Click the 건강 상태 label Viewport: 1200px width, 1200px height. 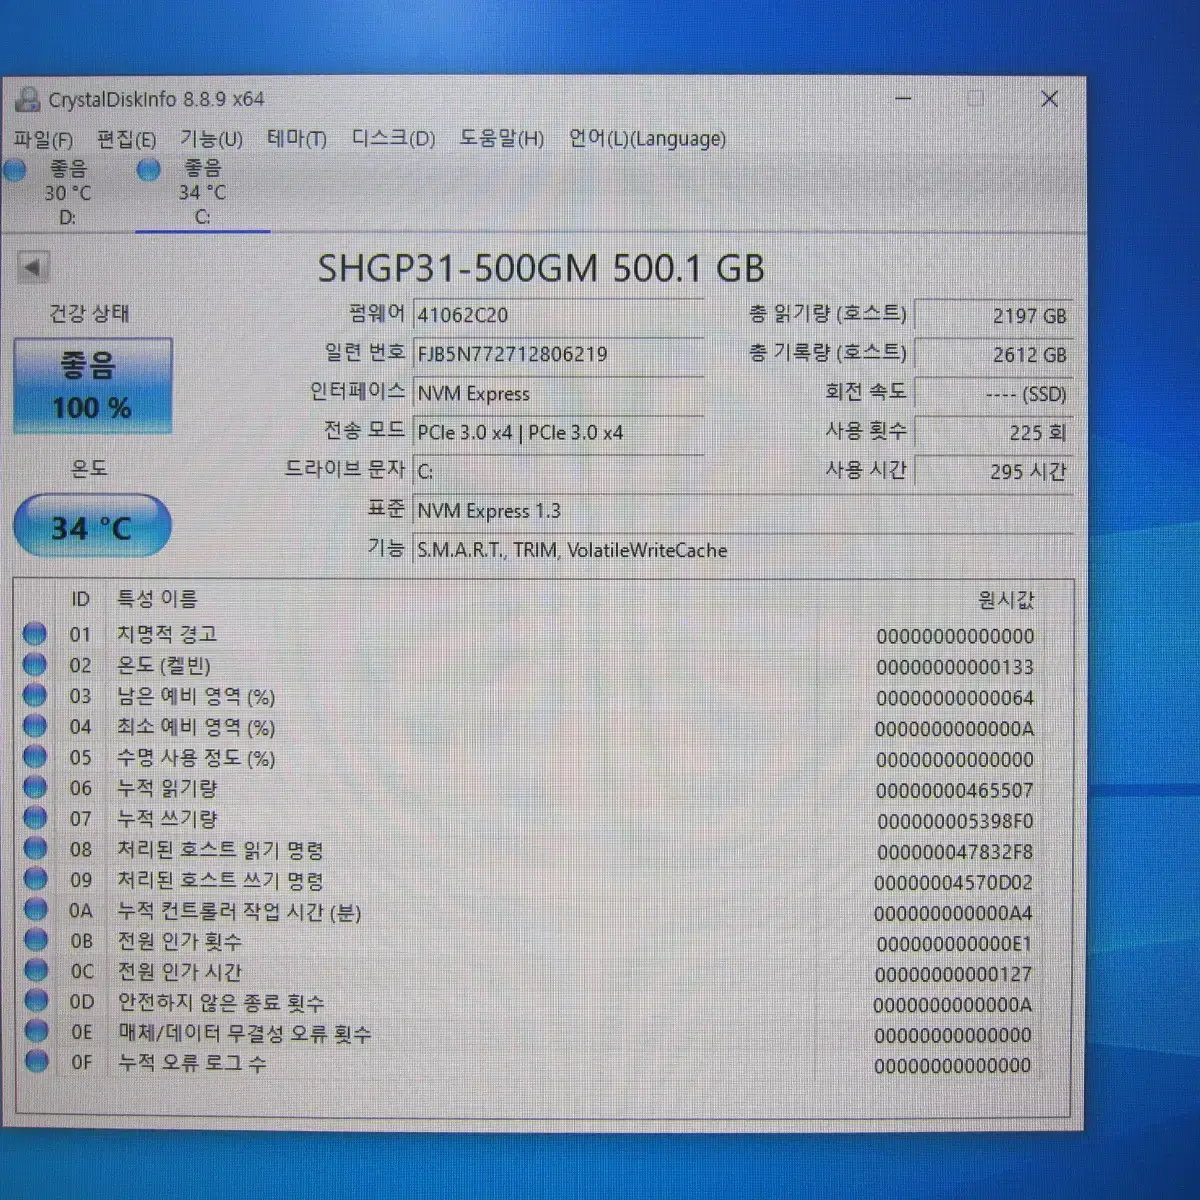point(89,313)
